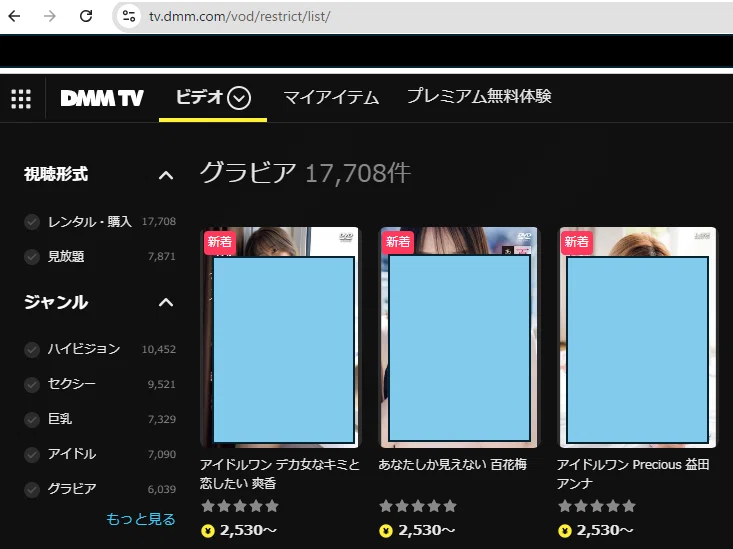
Task: Click count 6,039 next to グラビア filter
Action: tap(162, 490)
